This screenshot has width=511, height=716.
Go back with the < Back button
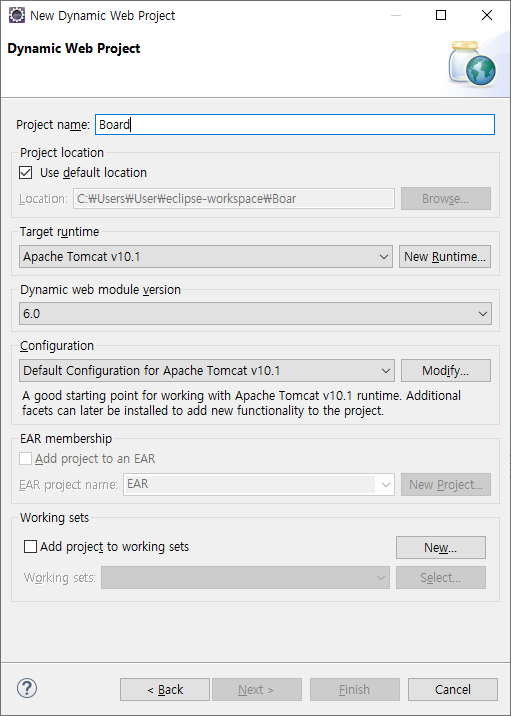click(x=165, y=690)
